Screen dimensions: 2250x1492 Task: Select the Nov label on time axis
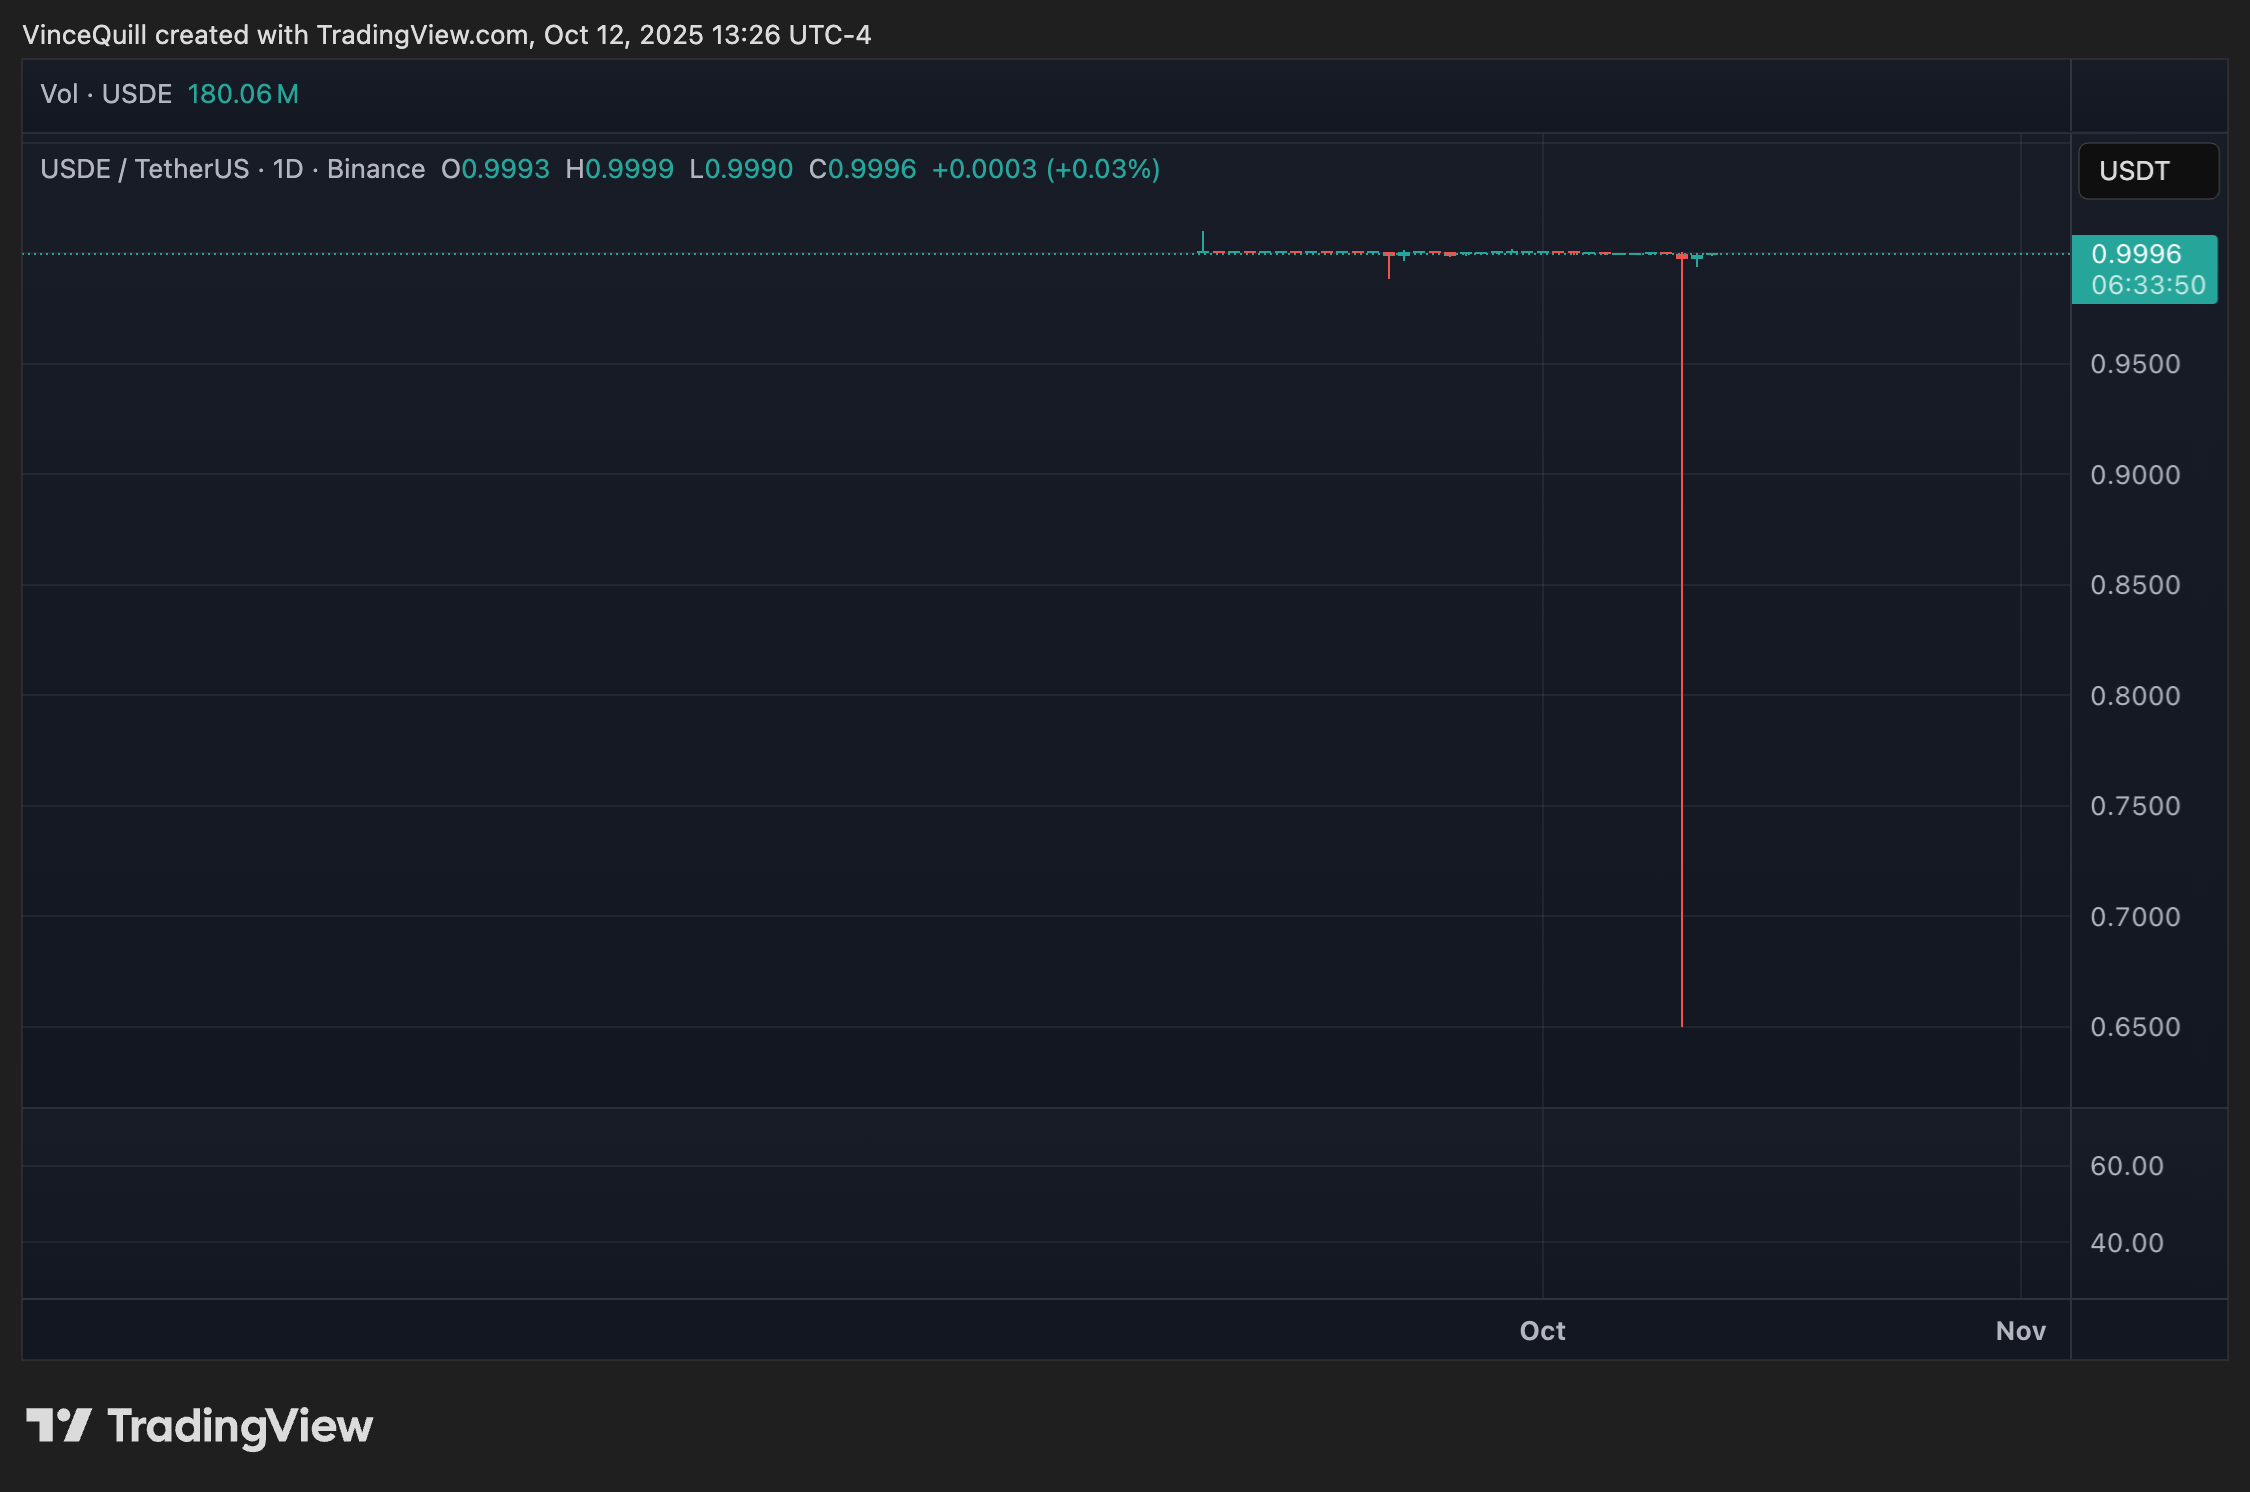point(2021,1330)
